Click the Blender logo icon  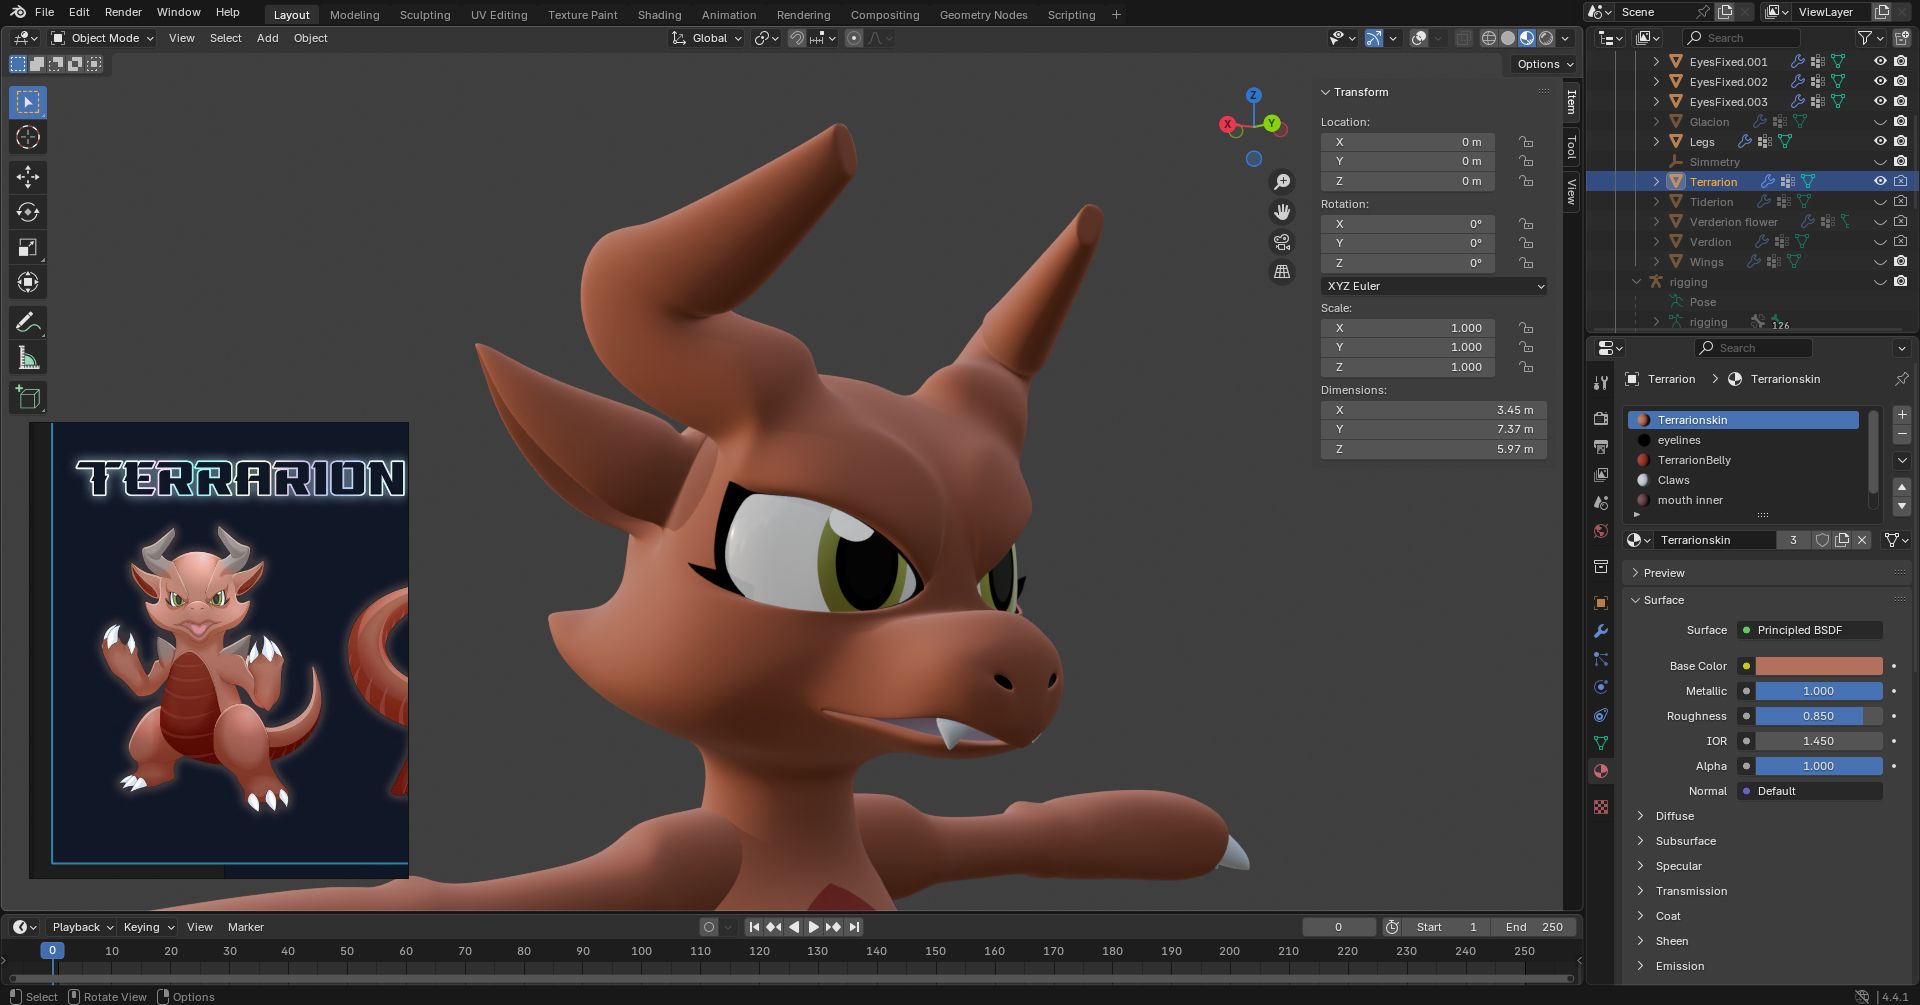click(18, 12)
